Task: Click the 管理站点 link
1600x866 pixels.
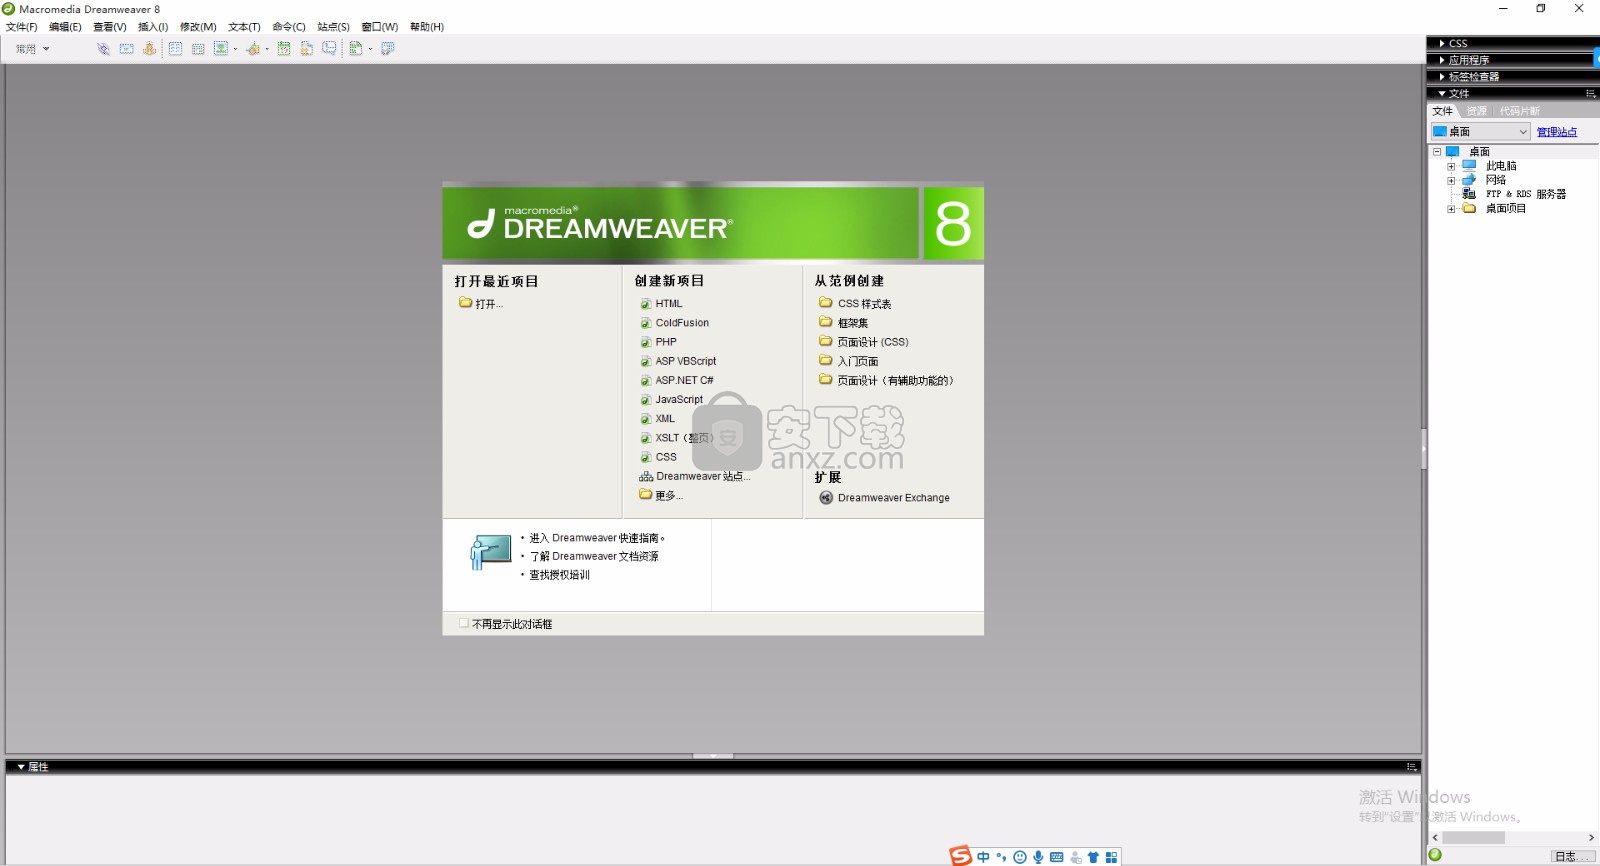Action: click(x=1557, y=132)
